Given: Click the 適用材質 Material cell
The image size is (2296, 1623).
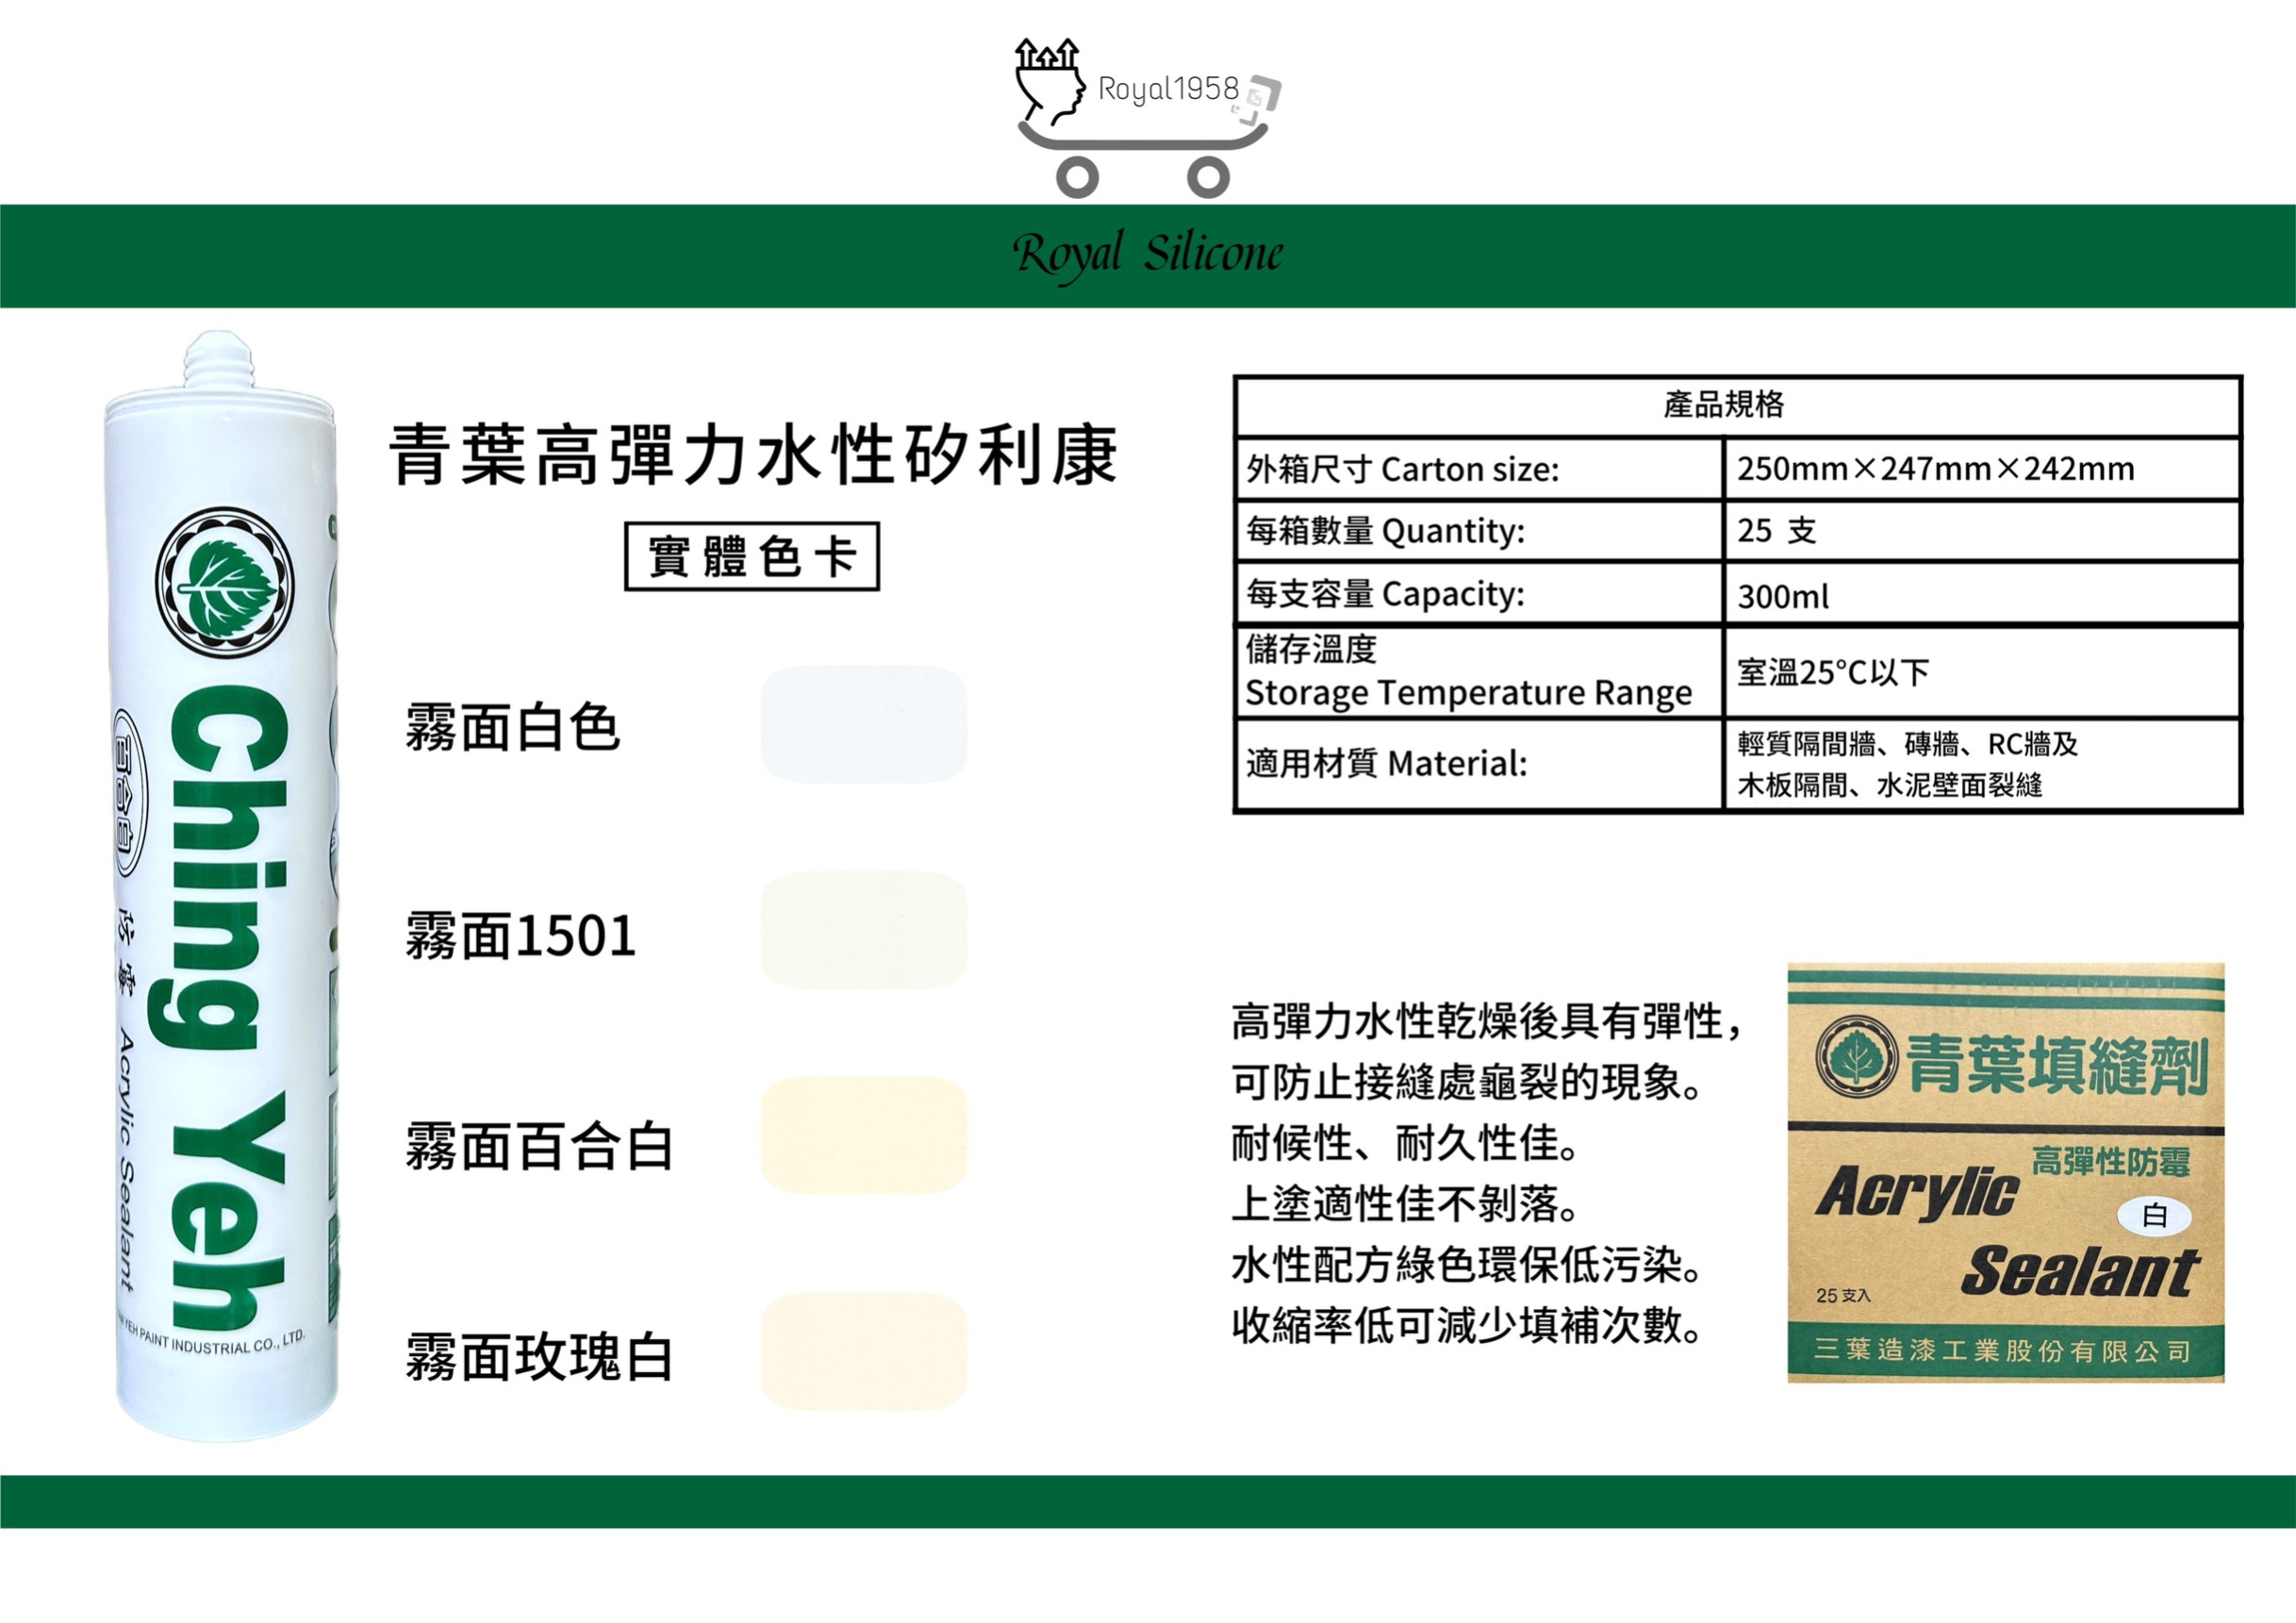Looking at the screenshot, I should tap(1480, 764).
